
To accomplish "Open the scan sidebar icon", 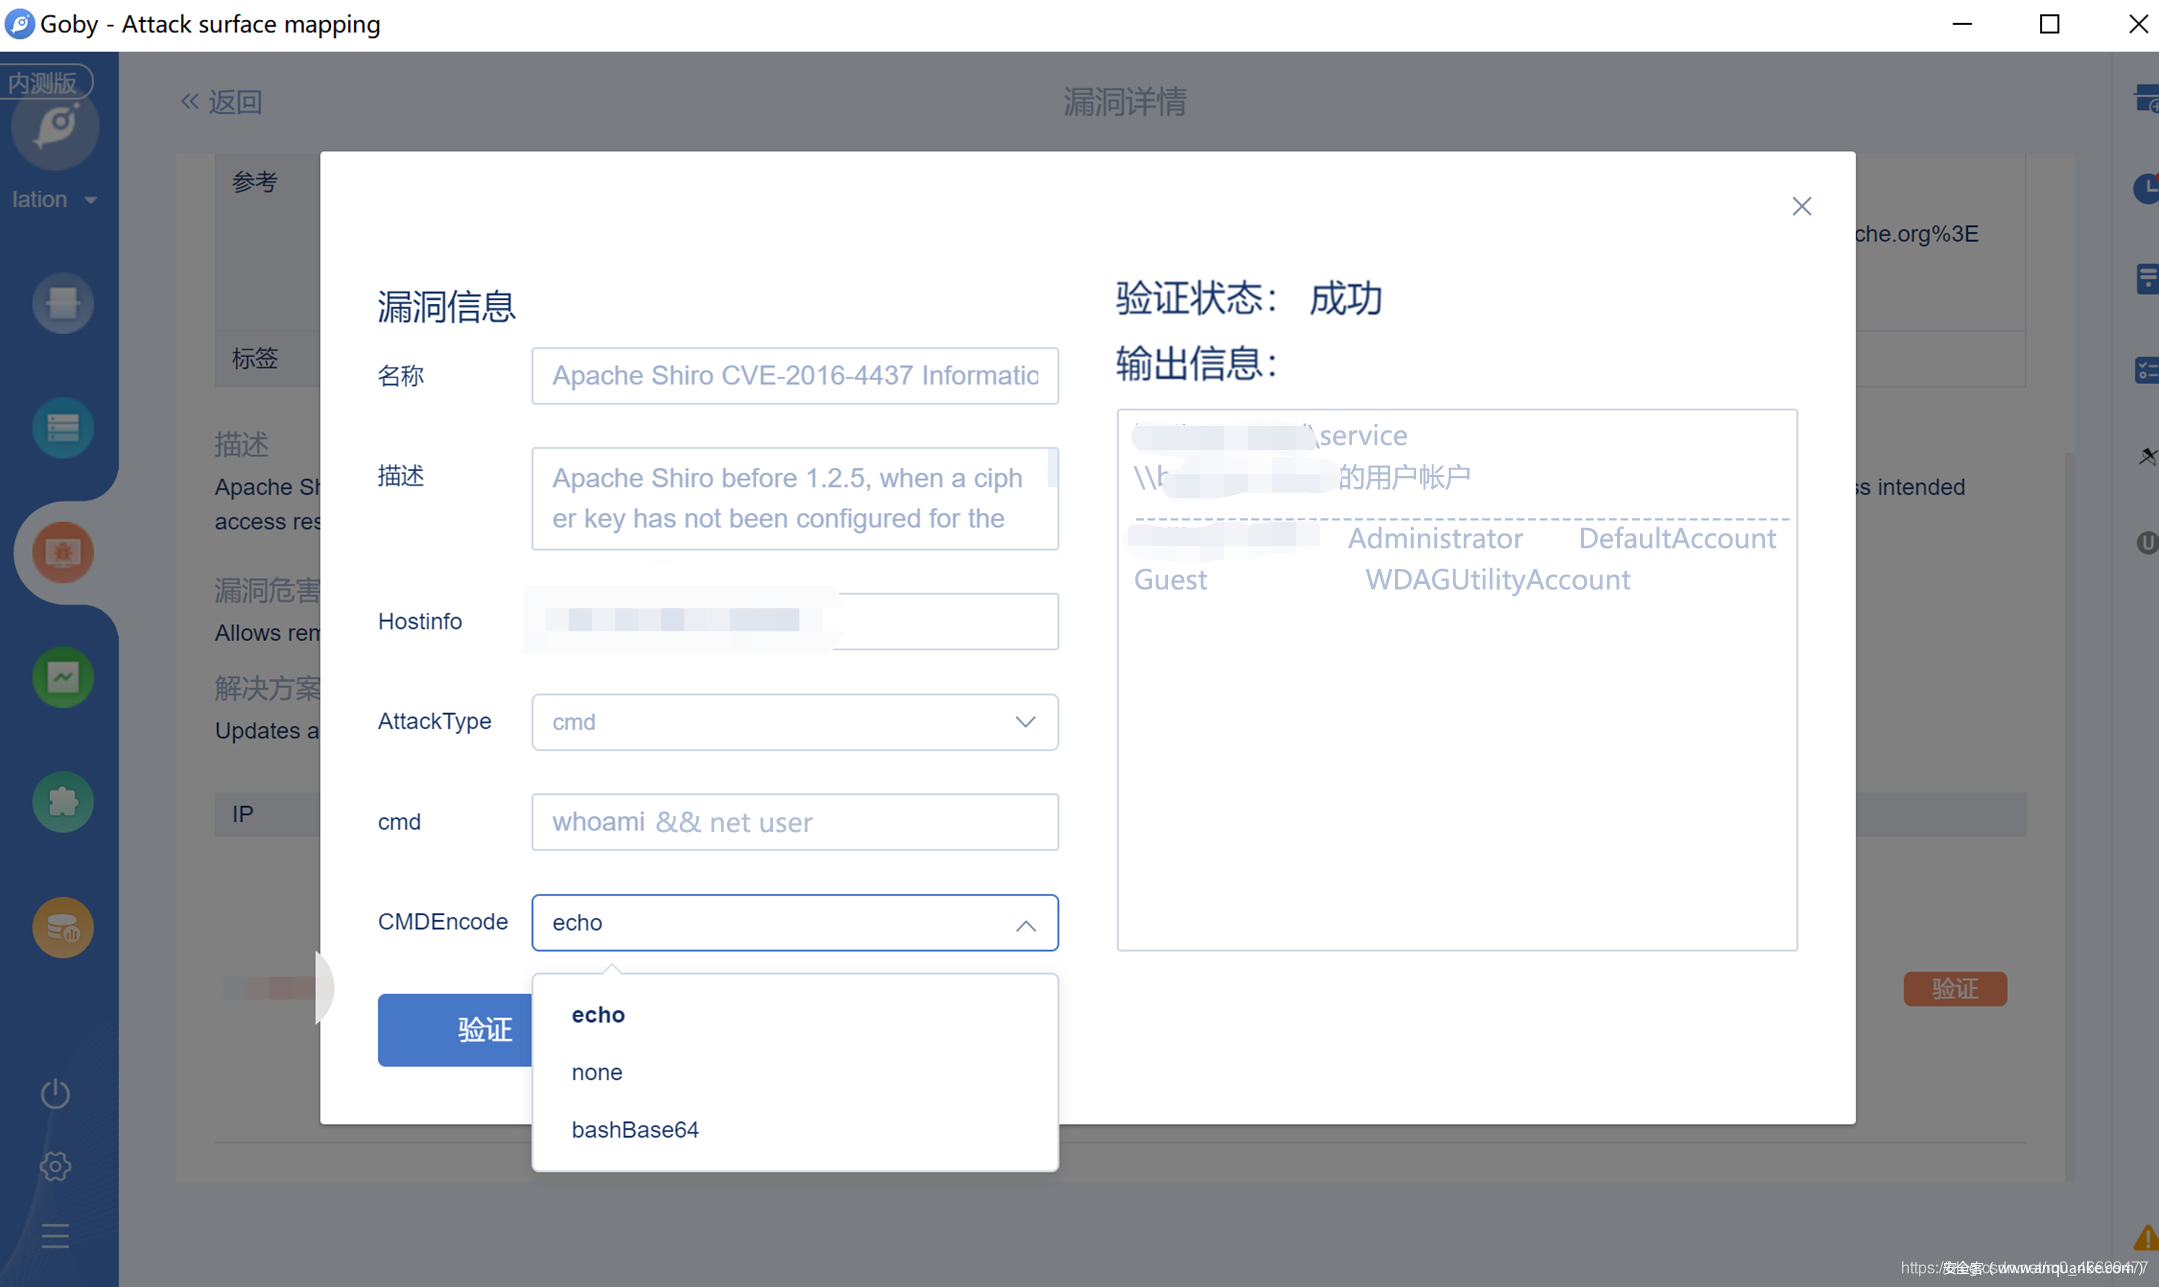I will click(62, 302).
